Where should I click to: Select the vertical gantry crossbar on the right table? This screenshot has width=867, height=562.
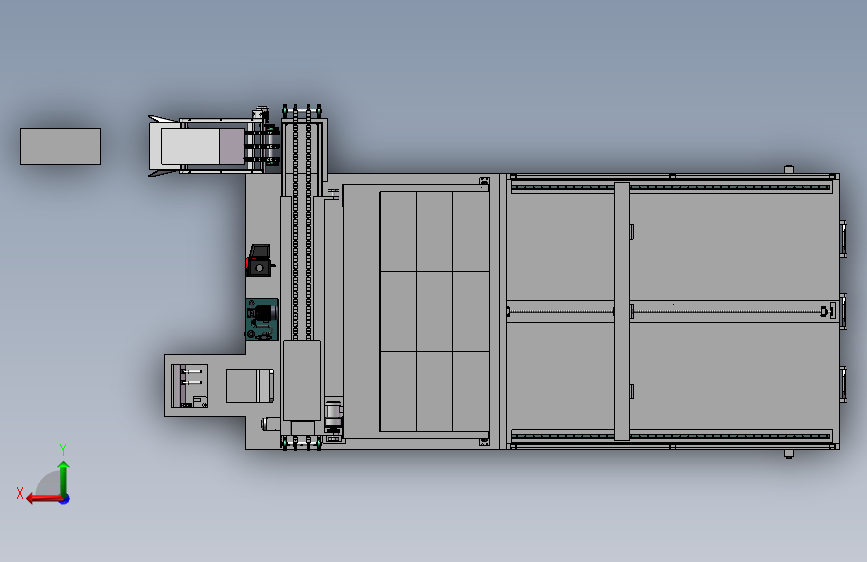click(x=622, y=311)
